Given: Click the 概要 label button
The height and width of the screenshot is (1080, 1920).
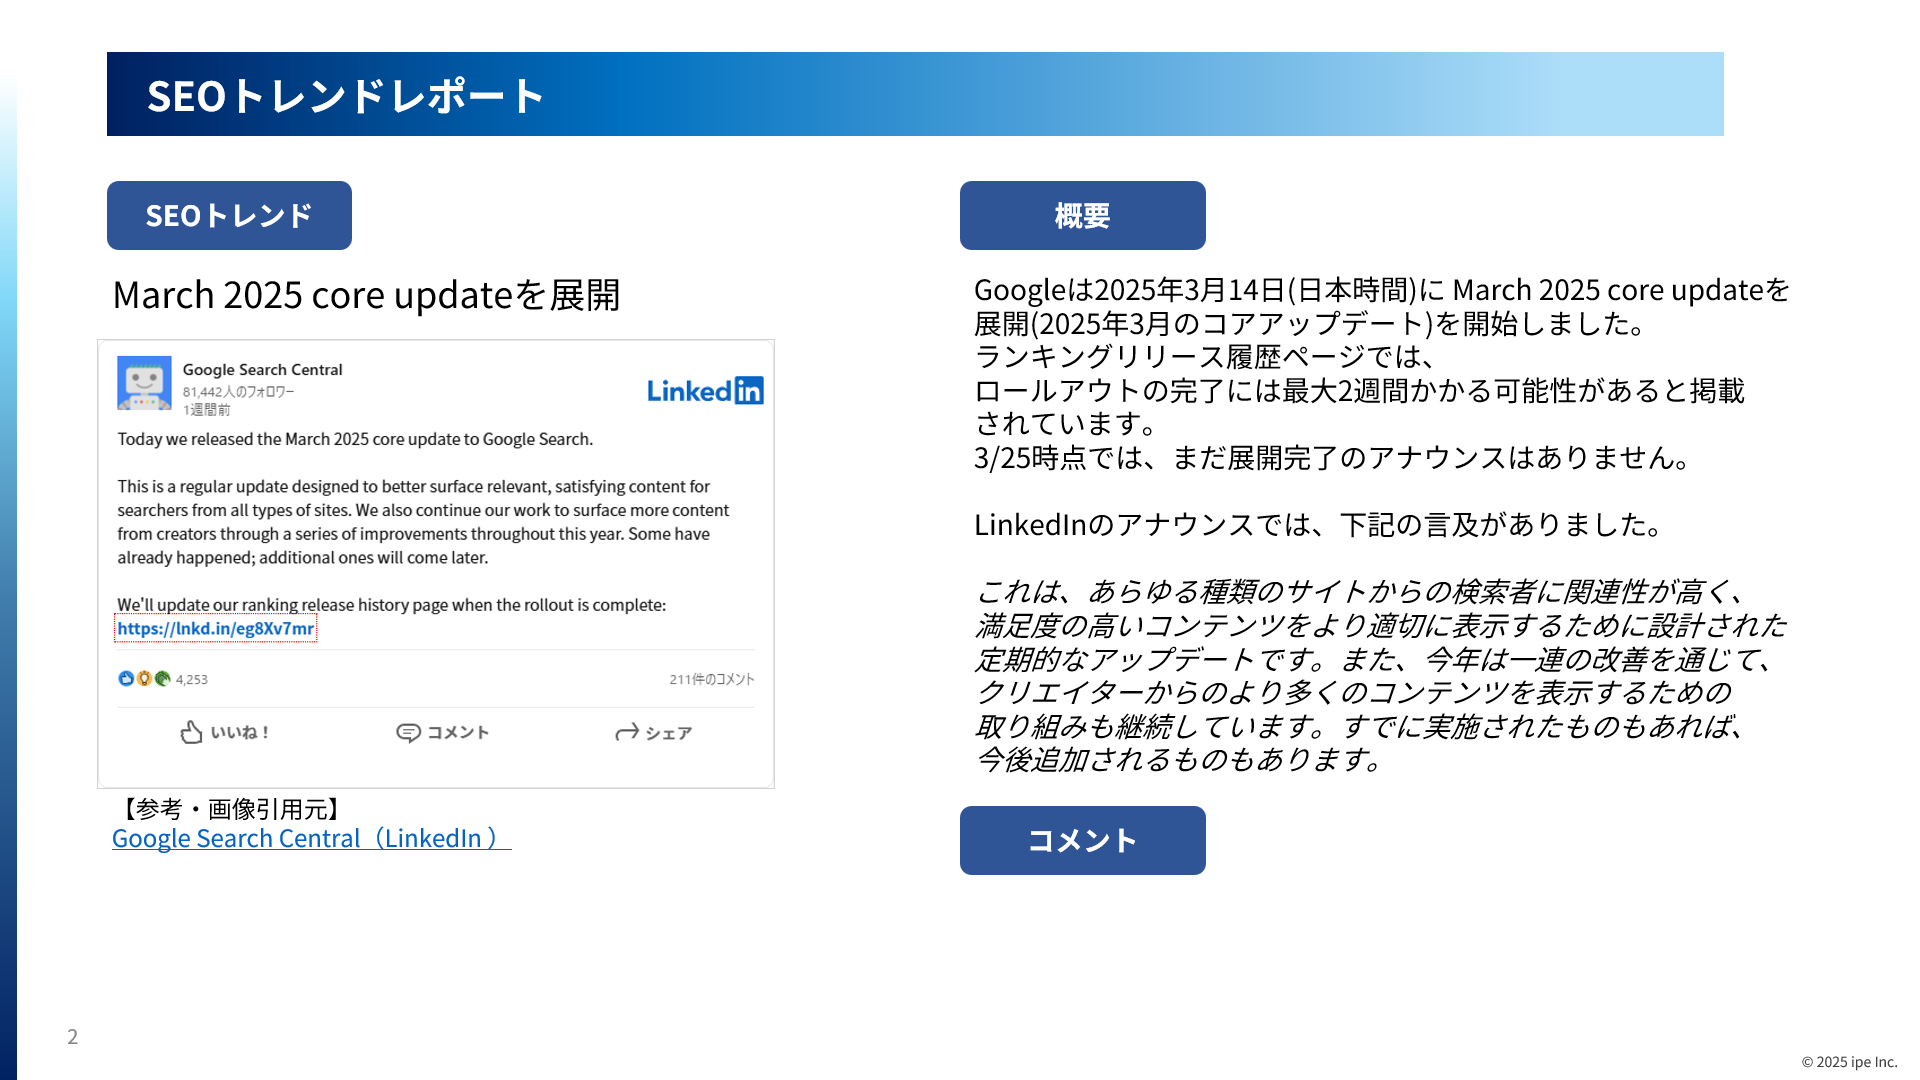Looking at the screenshot, I should 1082,215.
